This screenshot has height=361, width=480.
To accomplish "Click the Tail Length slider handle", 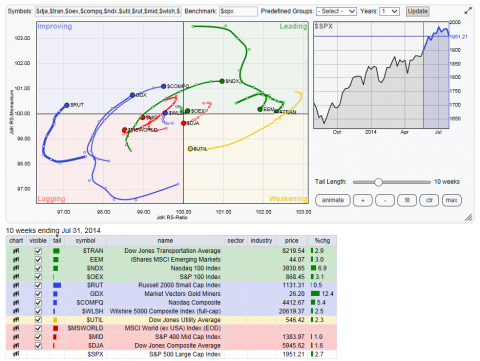I will 378,182.
